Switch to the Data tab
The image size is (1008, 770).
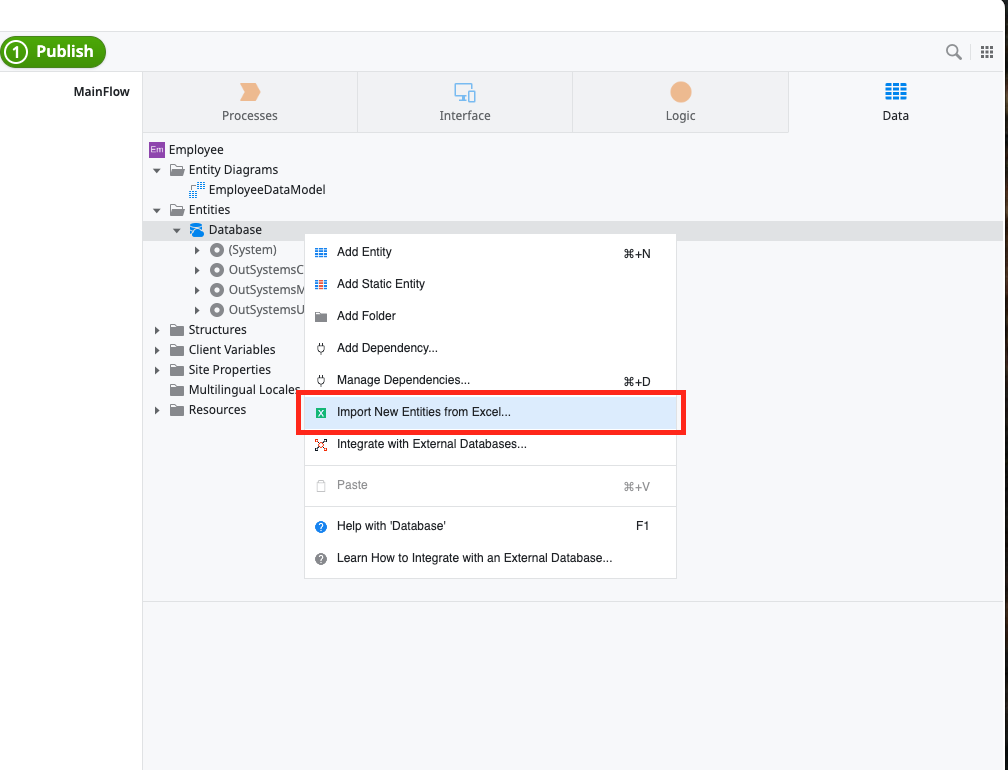pos(896,102)
